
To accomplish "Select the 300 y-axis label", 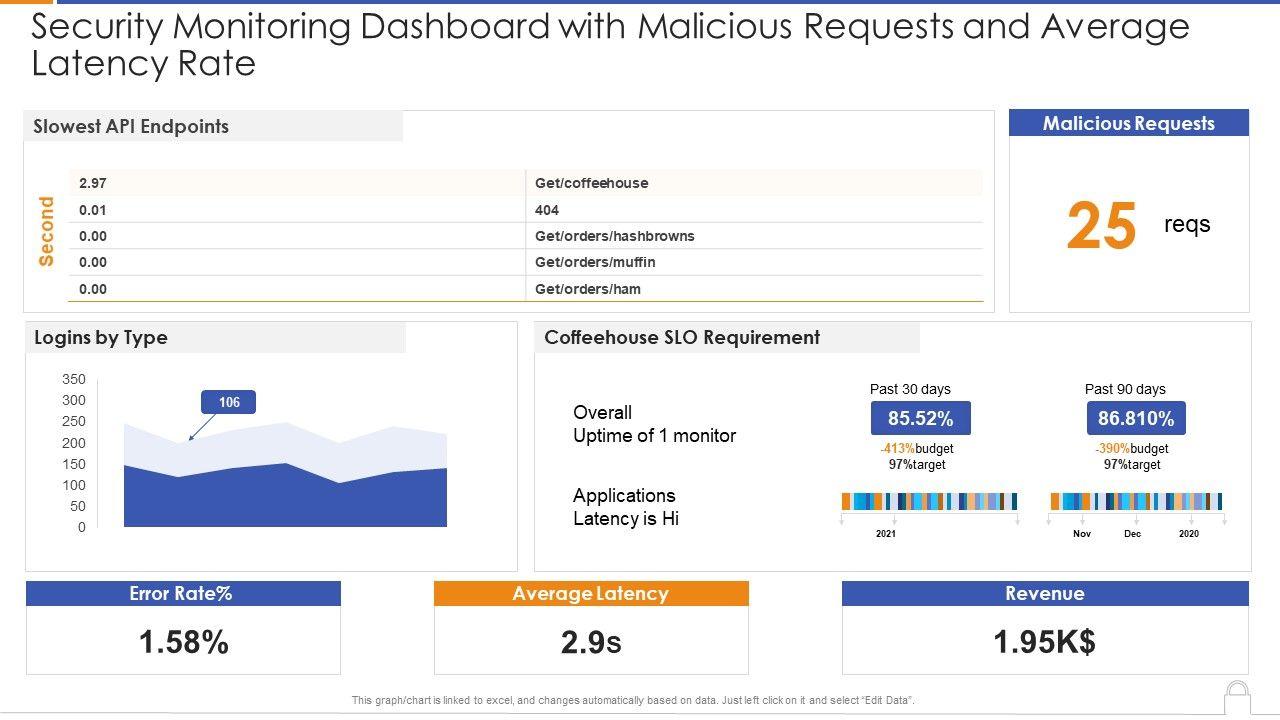I will pos(74,400).
